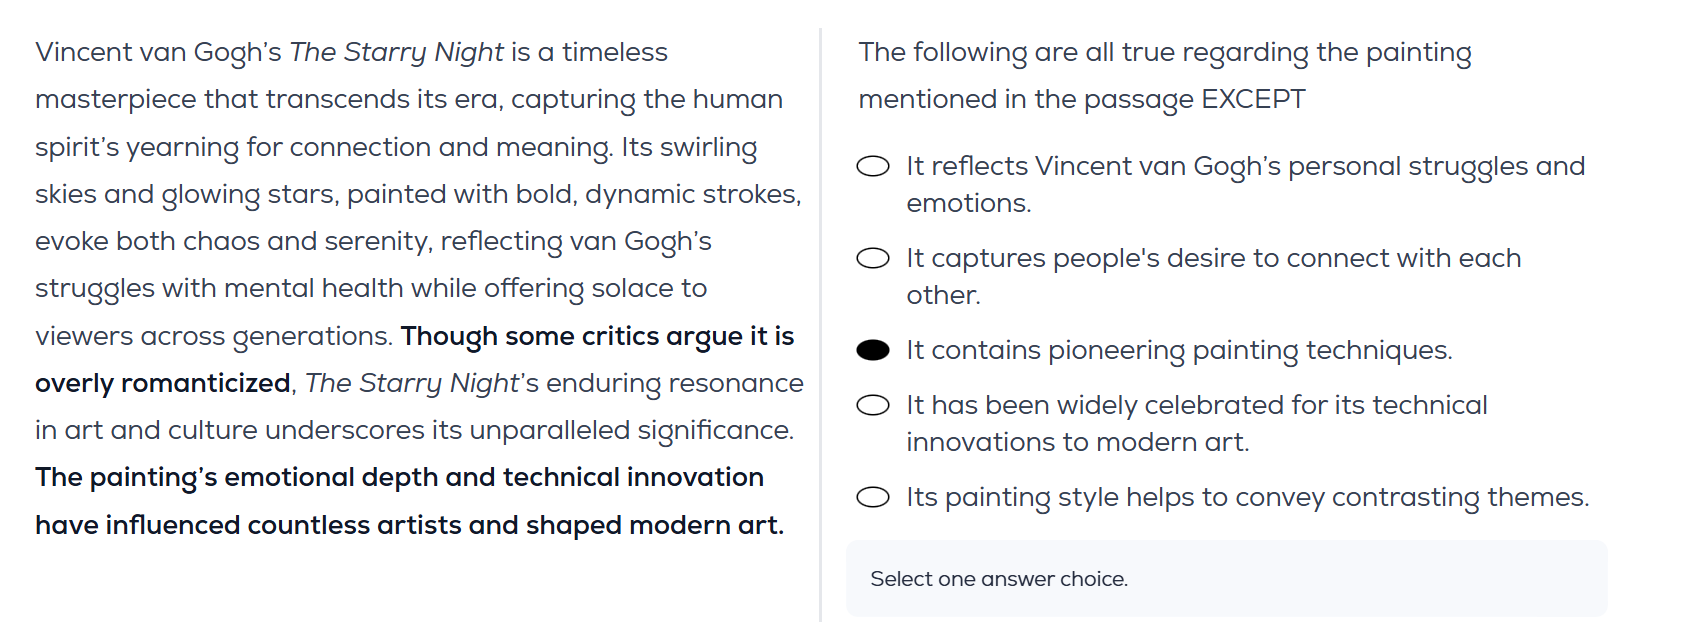Click 'Select one answer choice.' hint box

1226,579
